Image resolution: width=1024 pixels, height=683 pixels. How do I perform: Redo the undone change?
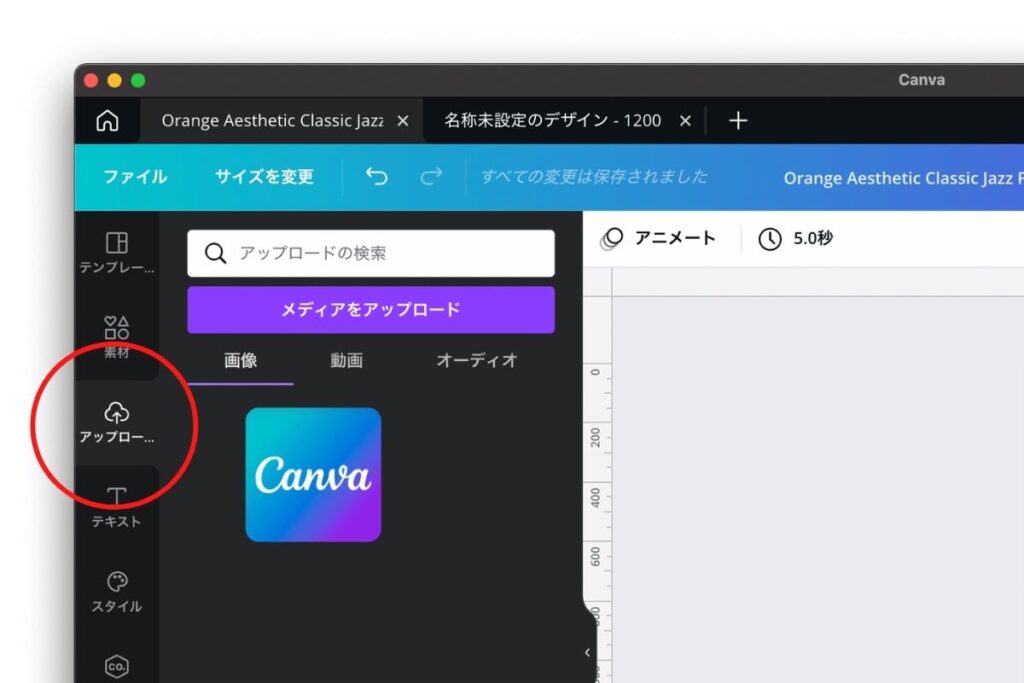[x=431, y=176]
